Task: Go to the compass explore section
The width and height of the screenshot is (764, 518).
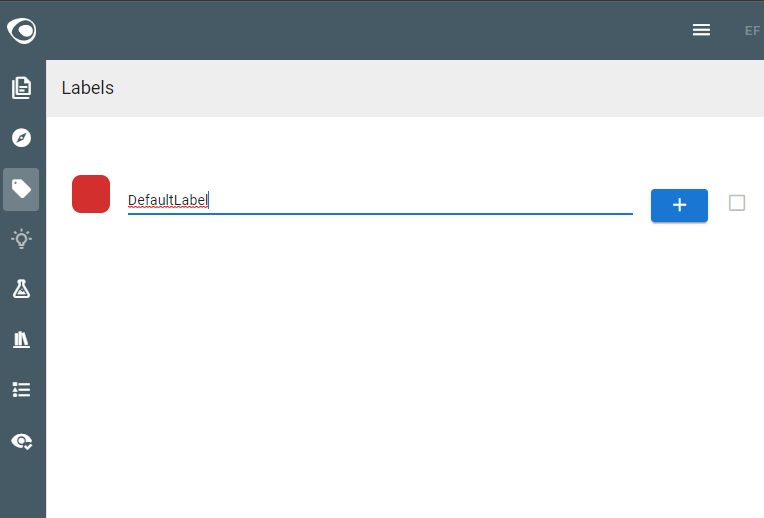Action: pos(21,138)
